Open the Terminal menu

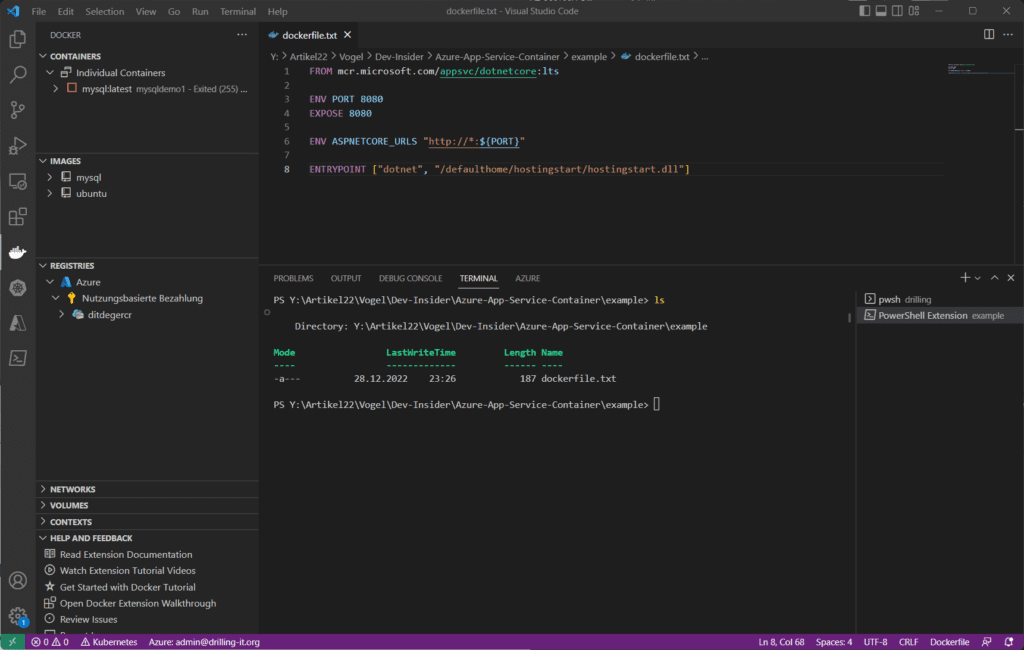coord(238,11)
